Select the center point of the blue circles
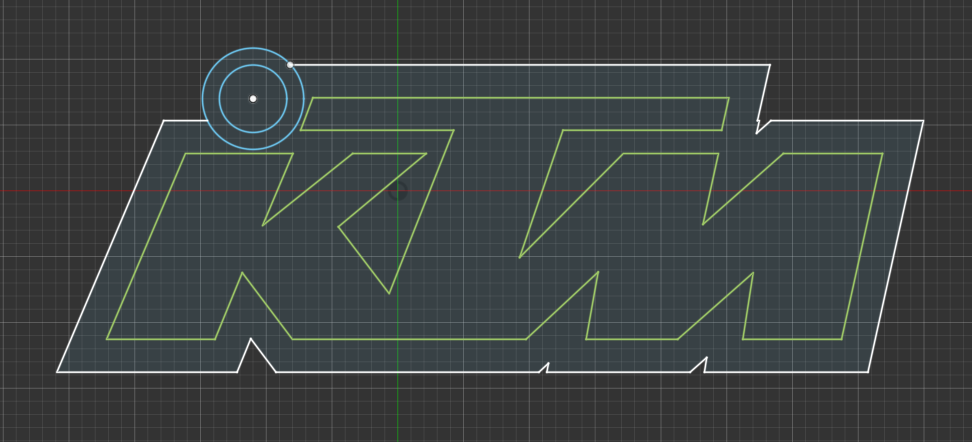 pyautogui.click(x=253, y=99)
